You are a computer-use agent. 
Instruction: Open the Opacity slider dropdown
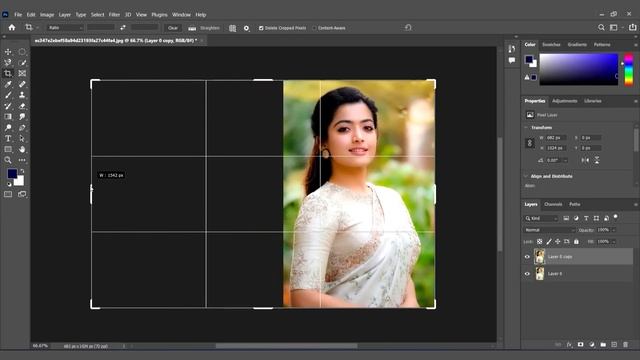pyautogui.click(x=613, y=230)
